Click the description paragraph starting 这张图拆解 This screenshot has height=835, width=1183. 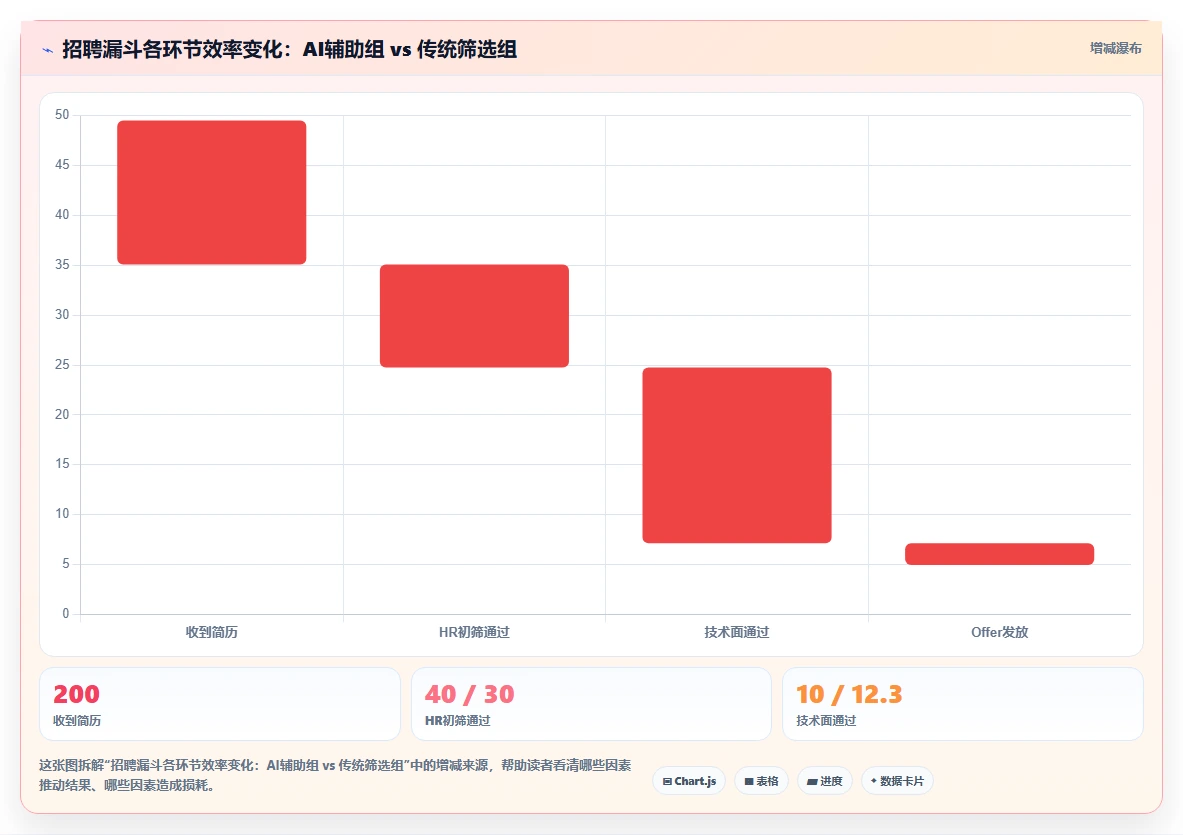click(335, 775)
